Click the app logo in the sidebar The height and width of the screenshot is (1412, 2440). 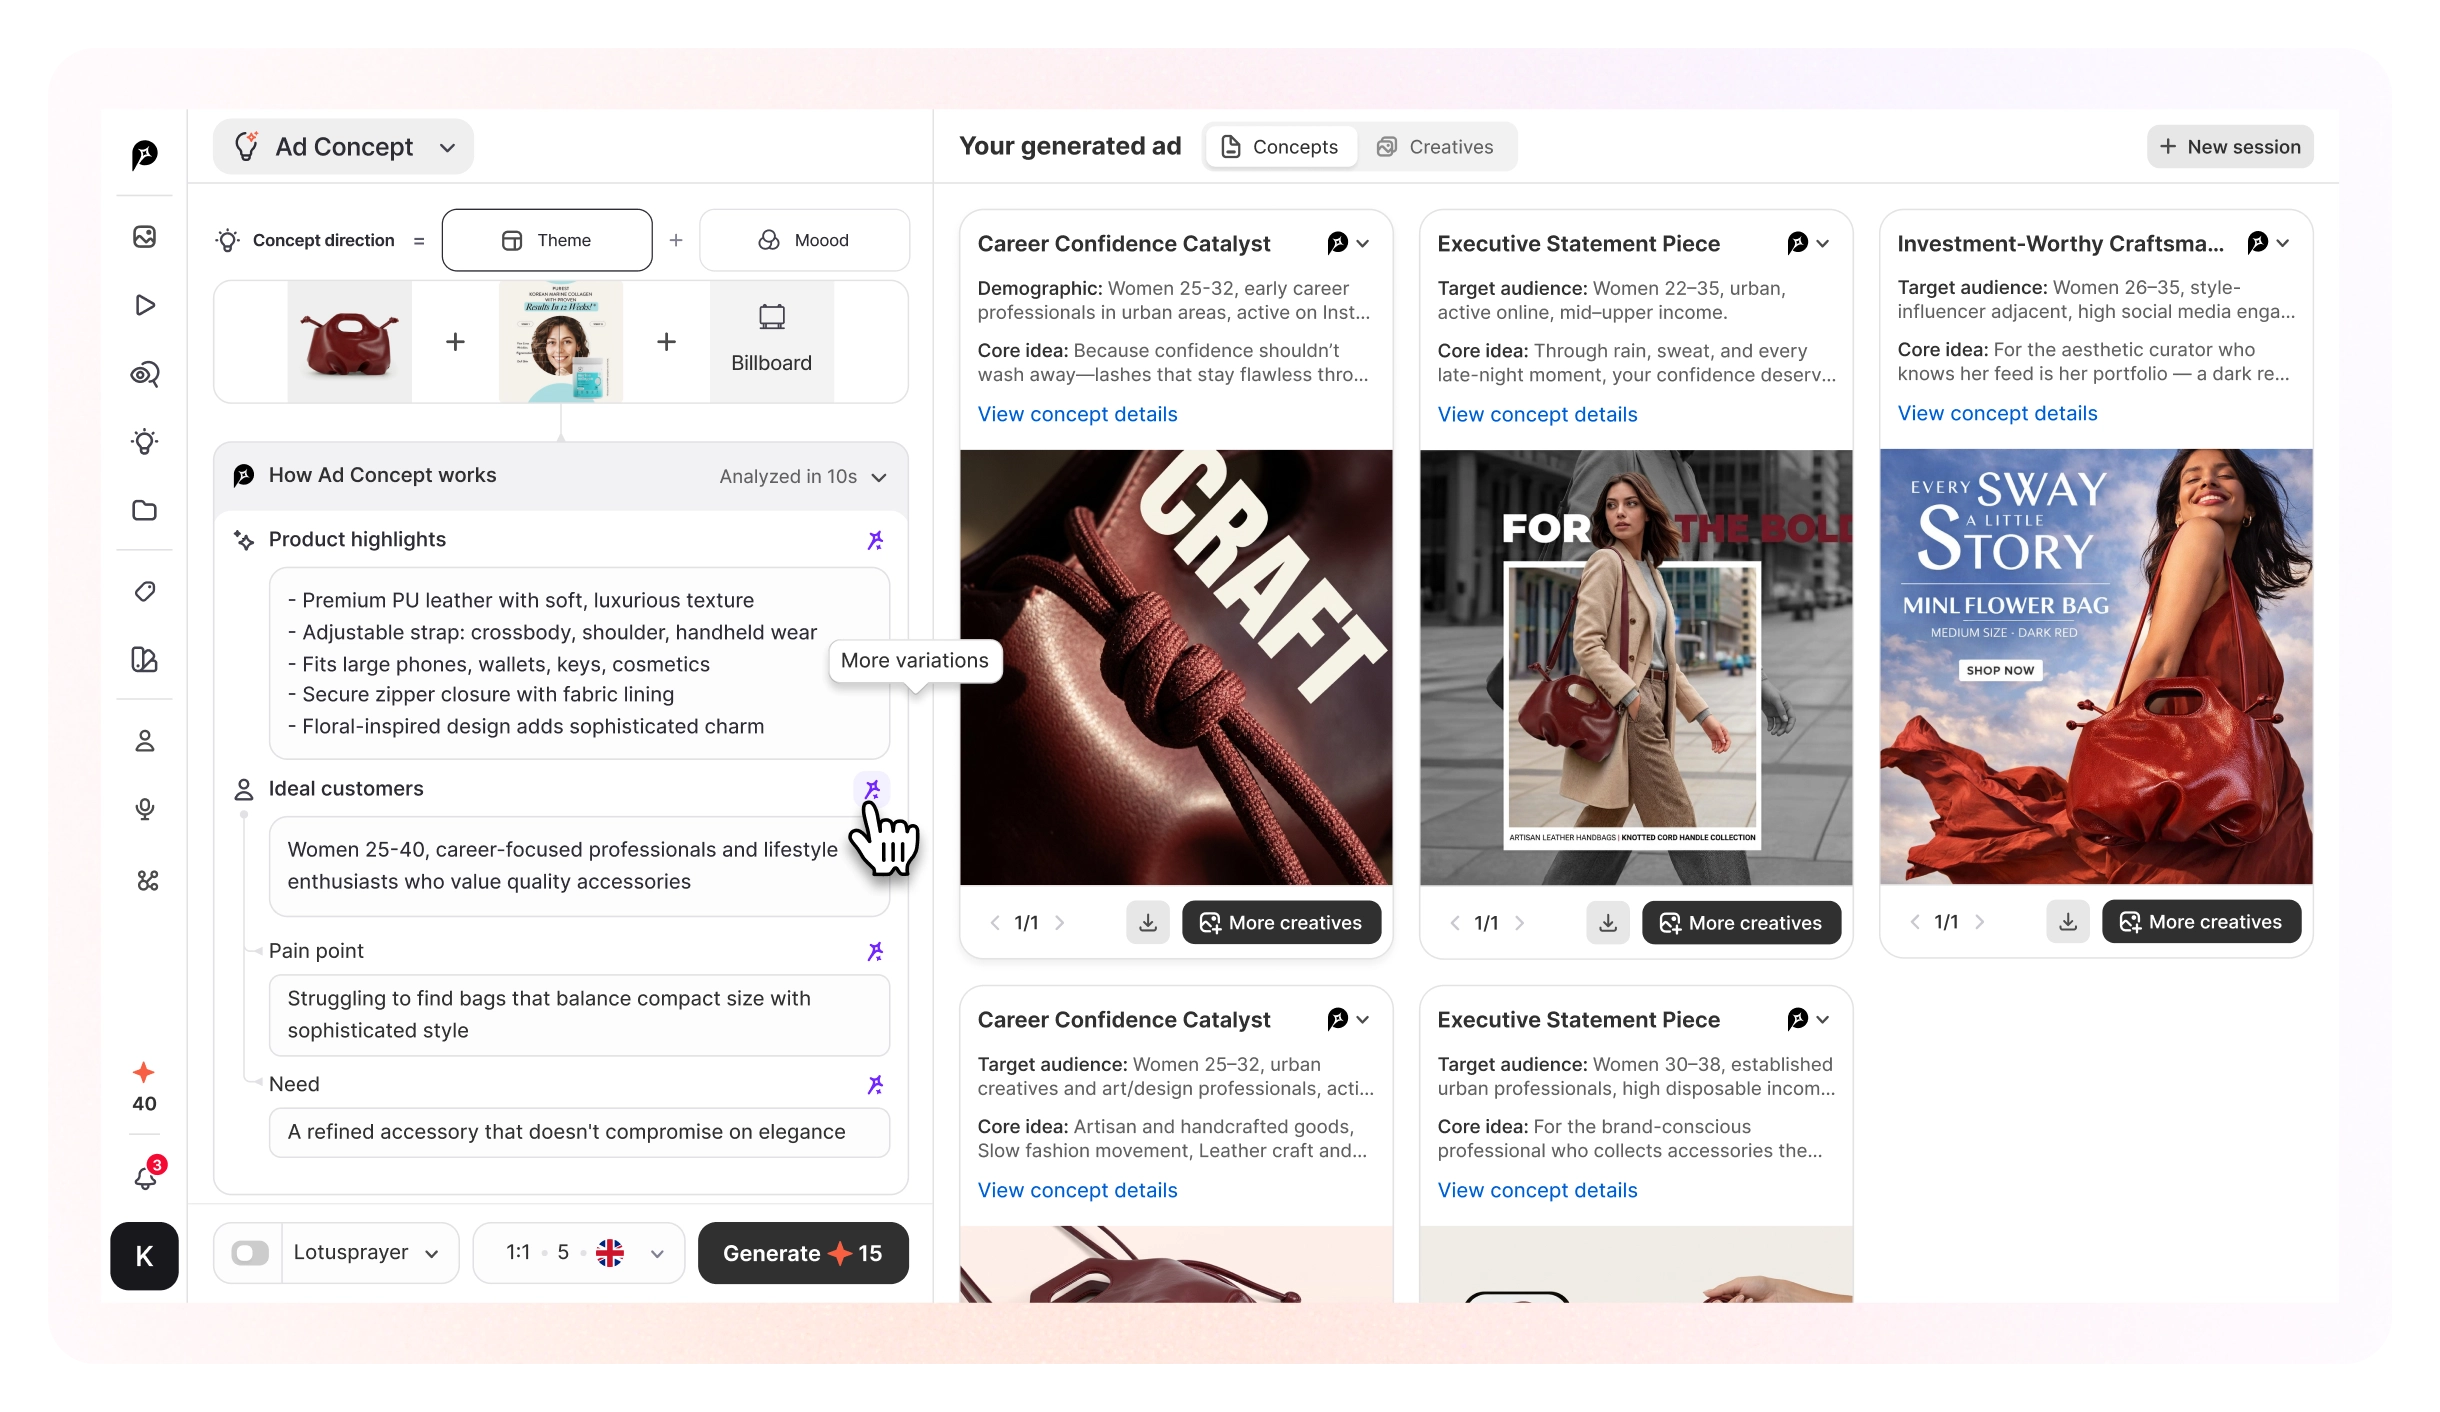coord(145,154)
